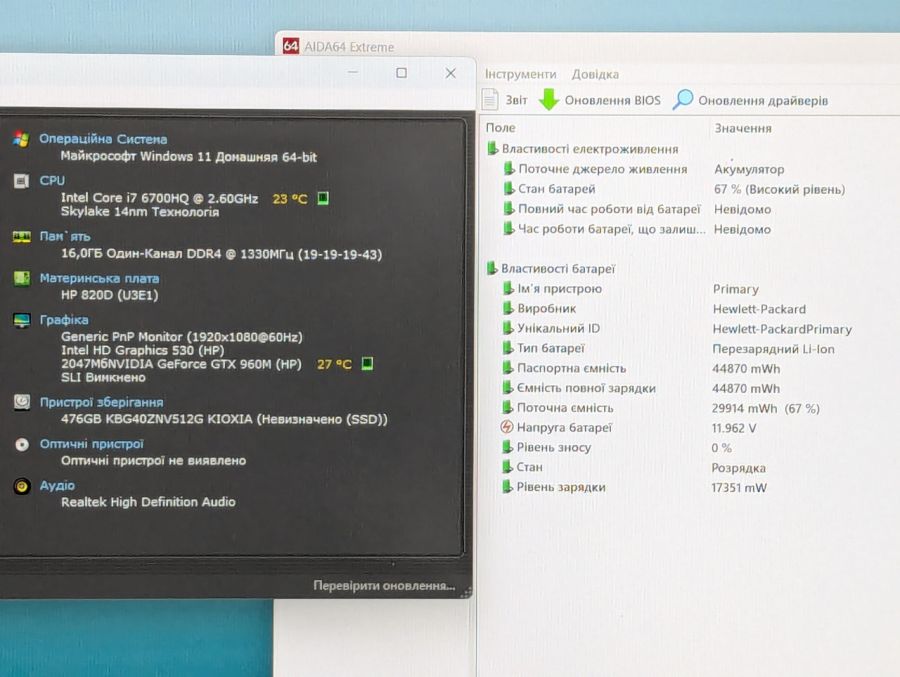Click icon beside Стан row

[507, 467]
